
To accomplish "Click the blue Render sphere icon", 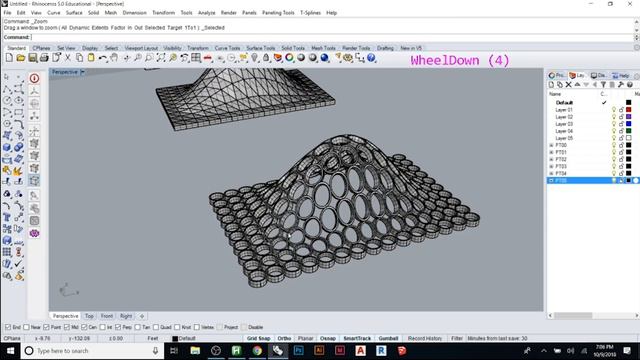I will (x=325, y=58).
